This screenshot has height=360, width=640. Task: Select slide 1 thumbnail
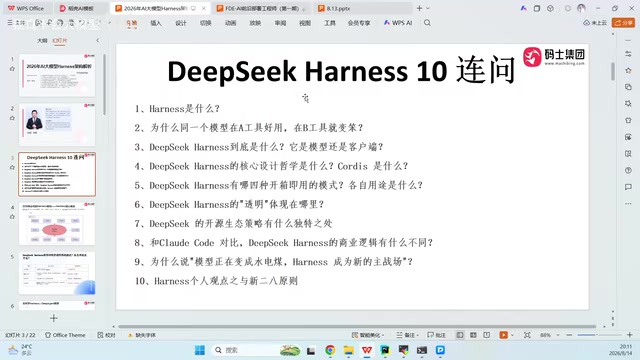(x=57, y=75)
